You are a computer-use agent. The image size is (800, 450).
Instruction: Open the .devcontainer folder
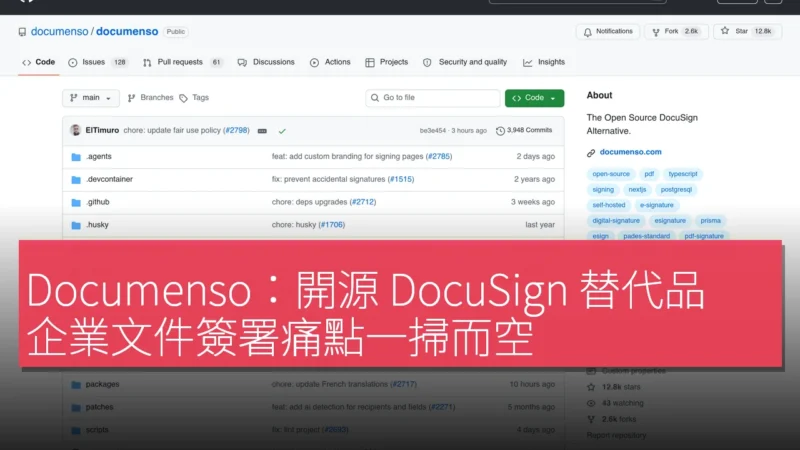[109, 180]
